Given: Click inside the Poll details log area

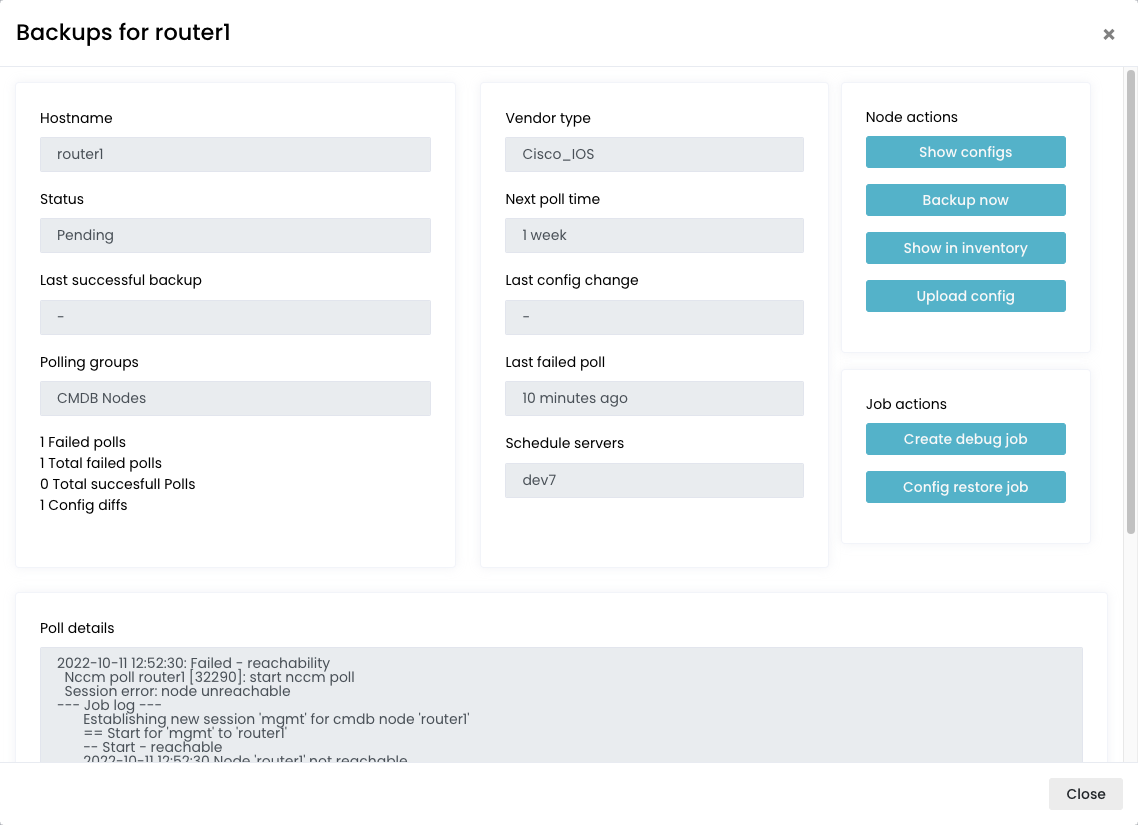Looking at the screenshot, I should click(x=560, y=705).
